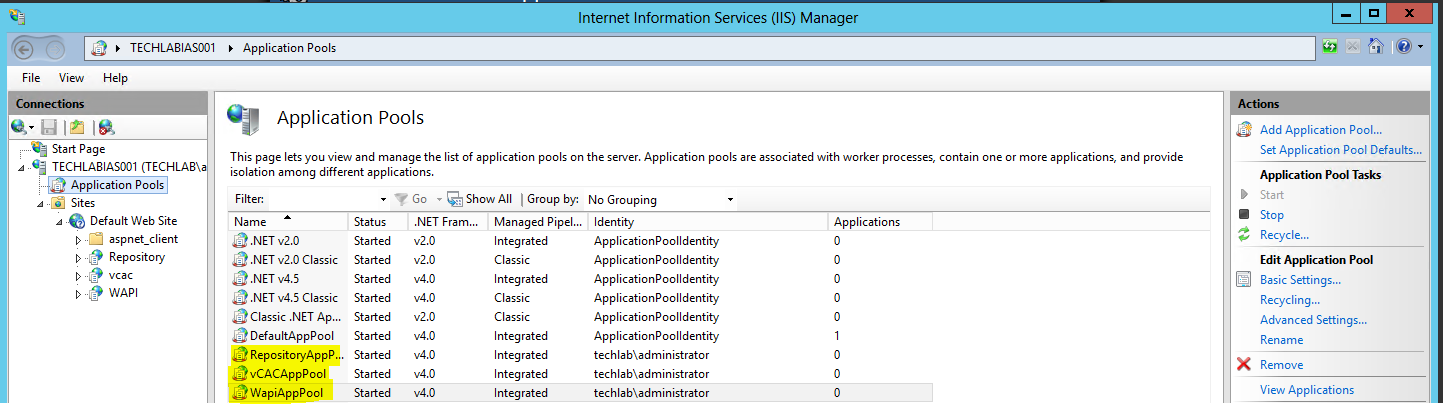This screenshot has width=1443, height=404.
Task: Open the Help icon dropdown arrow
Action: pos(1420,47)
